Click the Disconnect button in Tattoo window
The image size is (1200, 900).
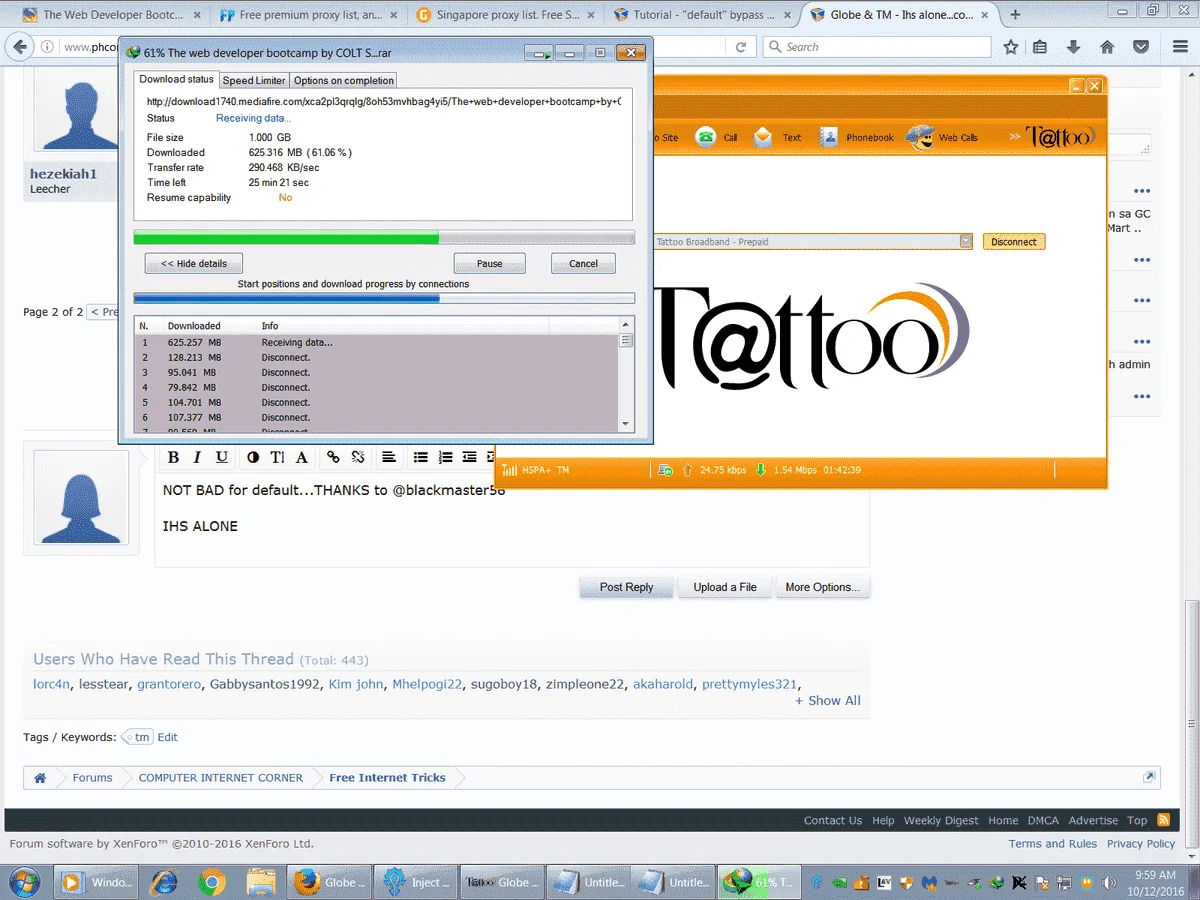(x=1014, y=242)
